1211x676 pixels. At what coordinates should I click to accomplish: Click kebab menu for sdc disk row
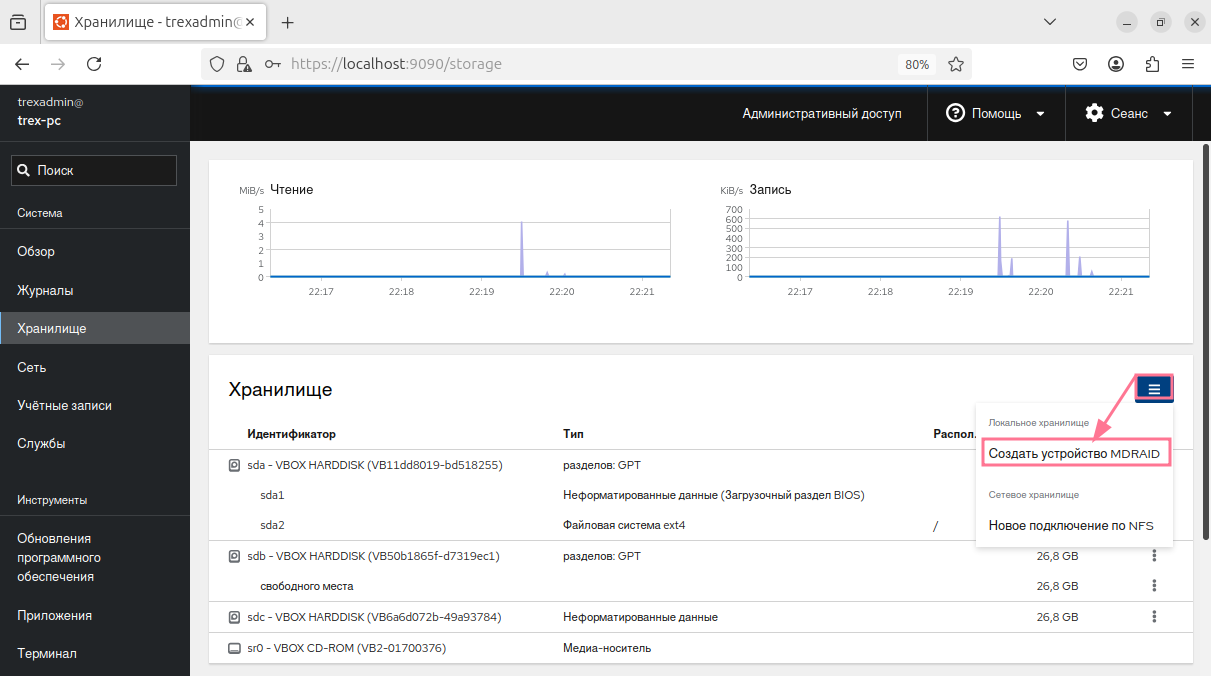pyautogui.click(x=1154, y=617)
